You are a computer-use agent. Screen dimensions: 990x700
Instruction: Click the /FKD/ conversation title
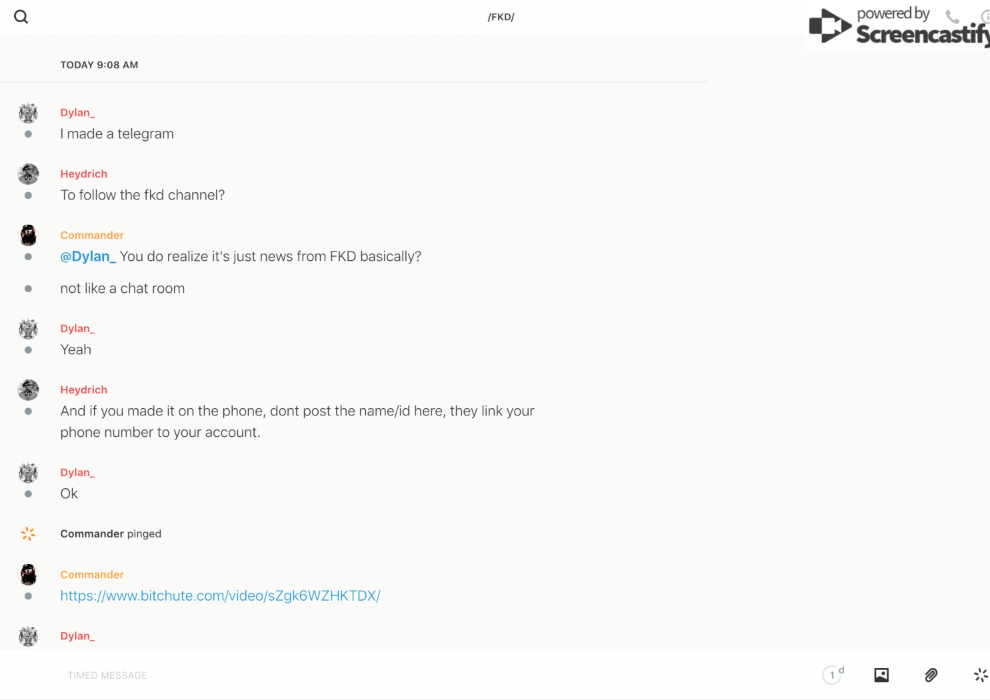pyautogui.click(x=500, y=17)
